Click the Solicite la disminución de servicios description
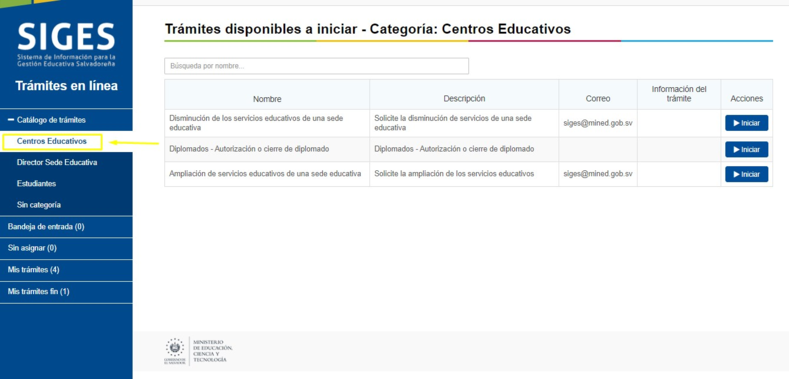Image resolution: width=789 pixels, height=379 pixels. (453, 123)
